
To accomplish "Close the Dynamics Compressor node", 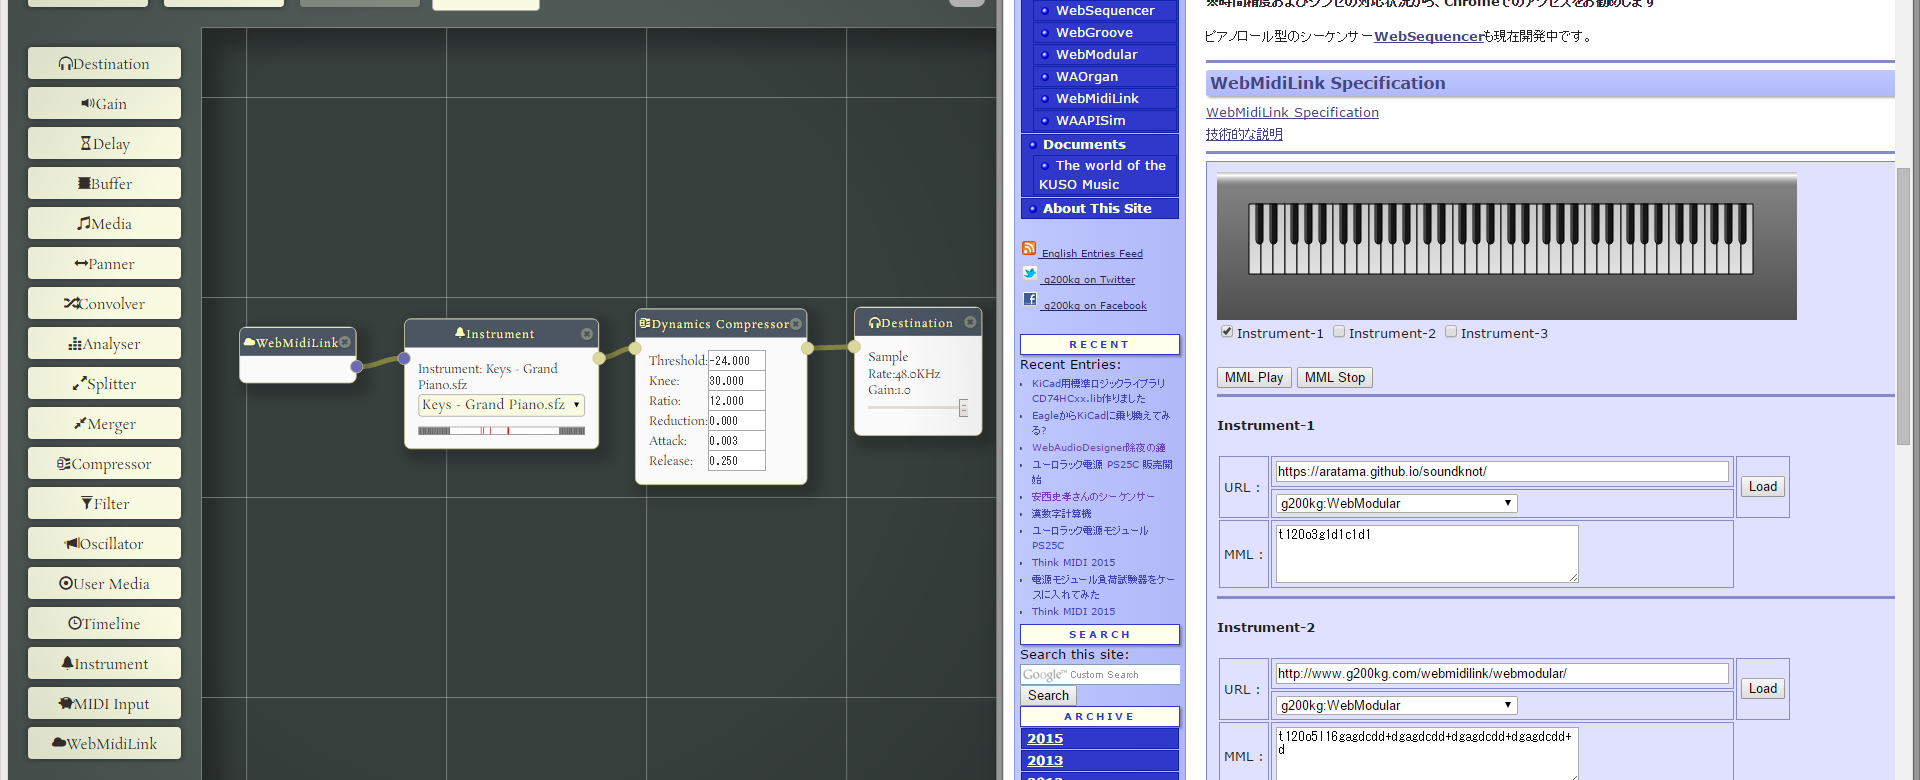I will click(x=796, y=324).
